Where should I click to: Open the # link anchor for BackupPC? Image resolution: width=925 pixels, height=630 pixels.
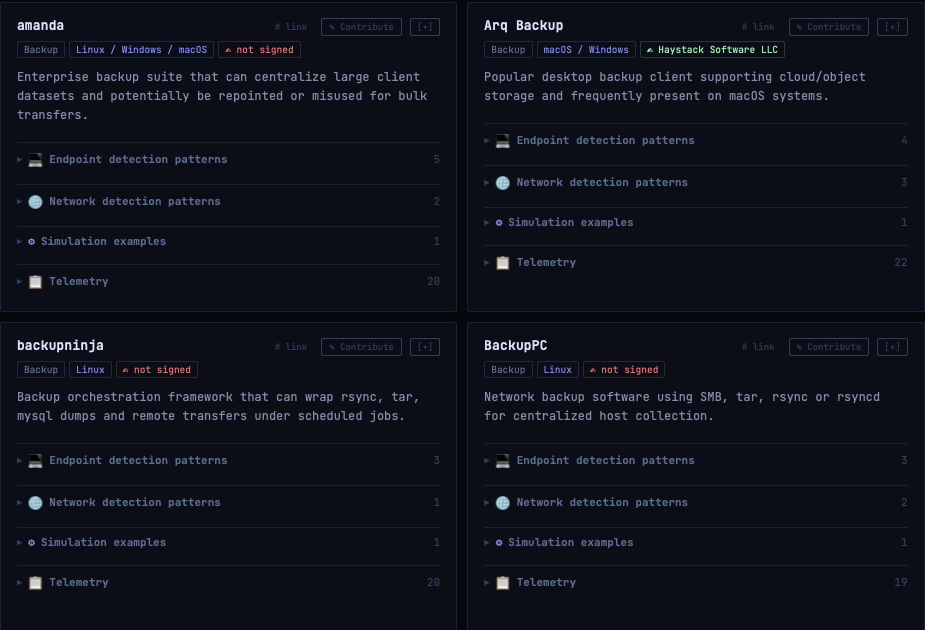click(x=758, y=347)
